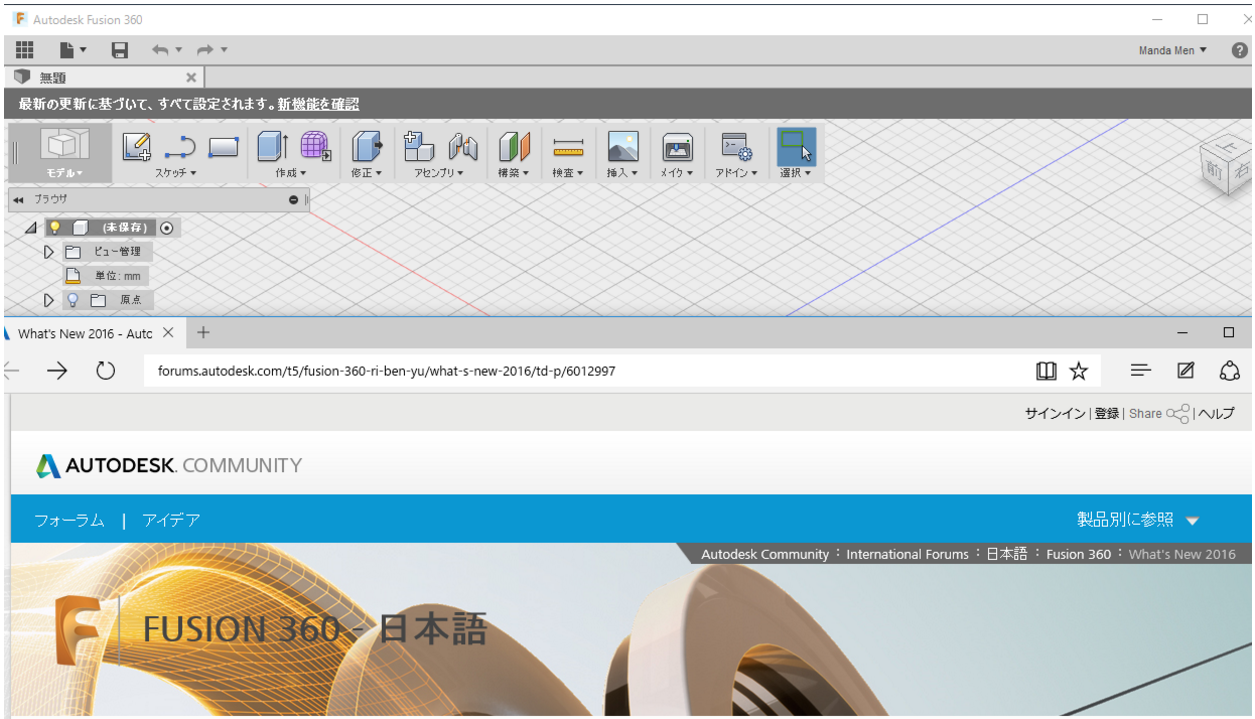The image size is (1255, 719).
Task: Click the 検査 (Inspect) measure icon
Action: 566,148
